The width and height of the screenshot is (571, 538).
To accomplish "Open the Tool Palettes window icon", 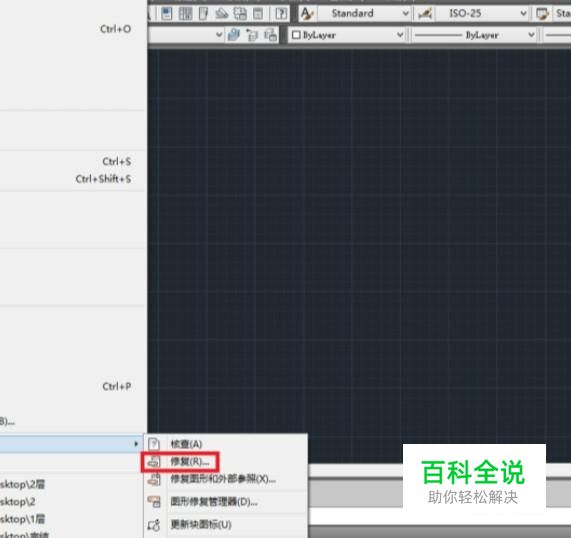I will point(204,14).
